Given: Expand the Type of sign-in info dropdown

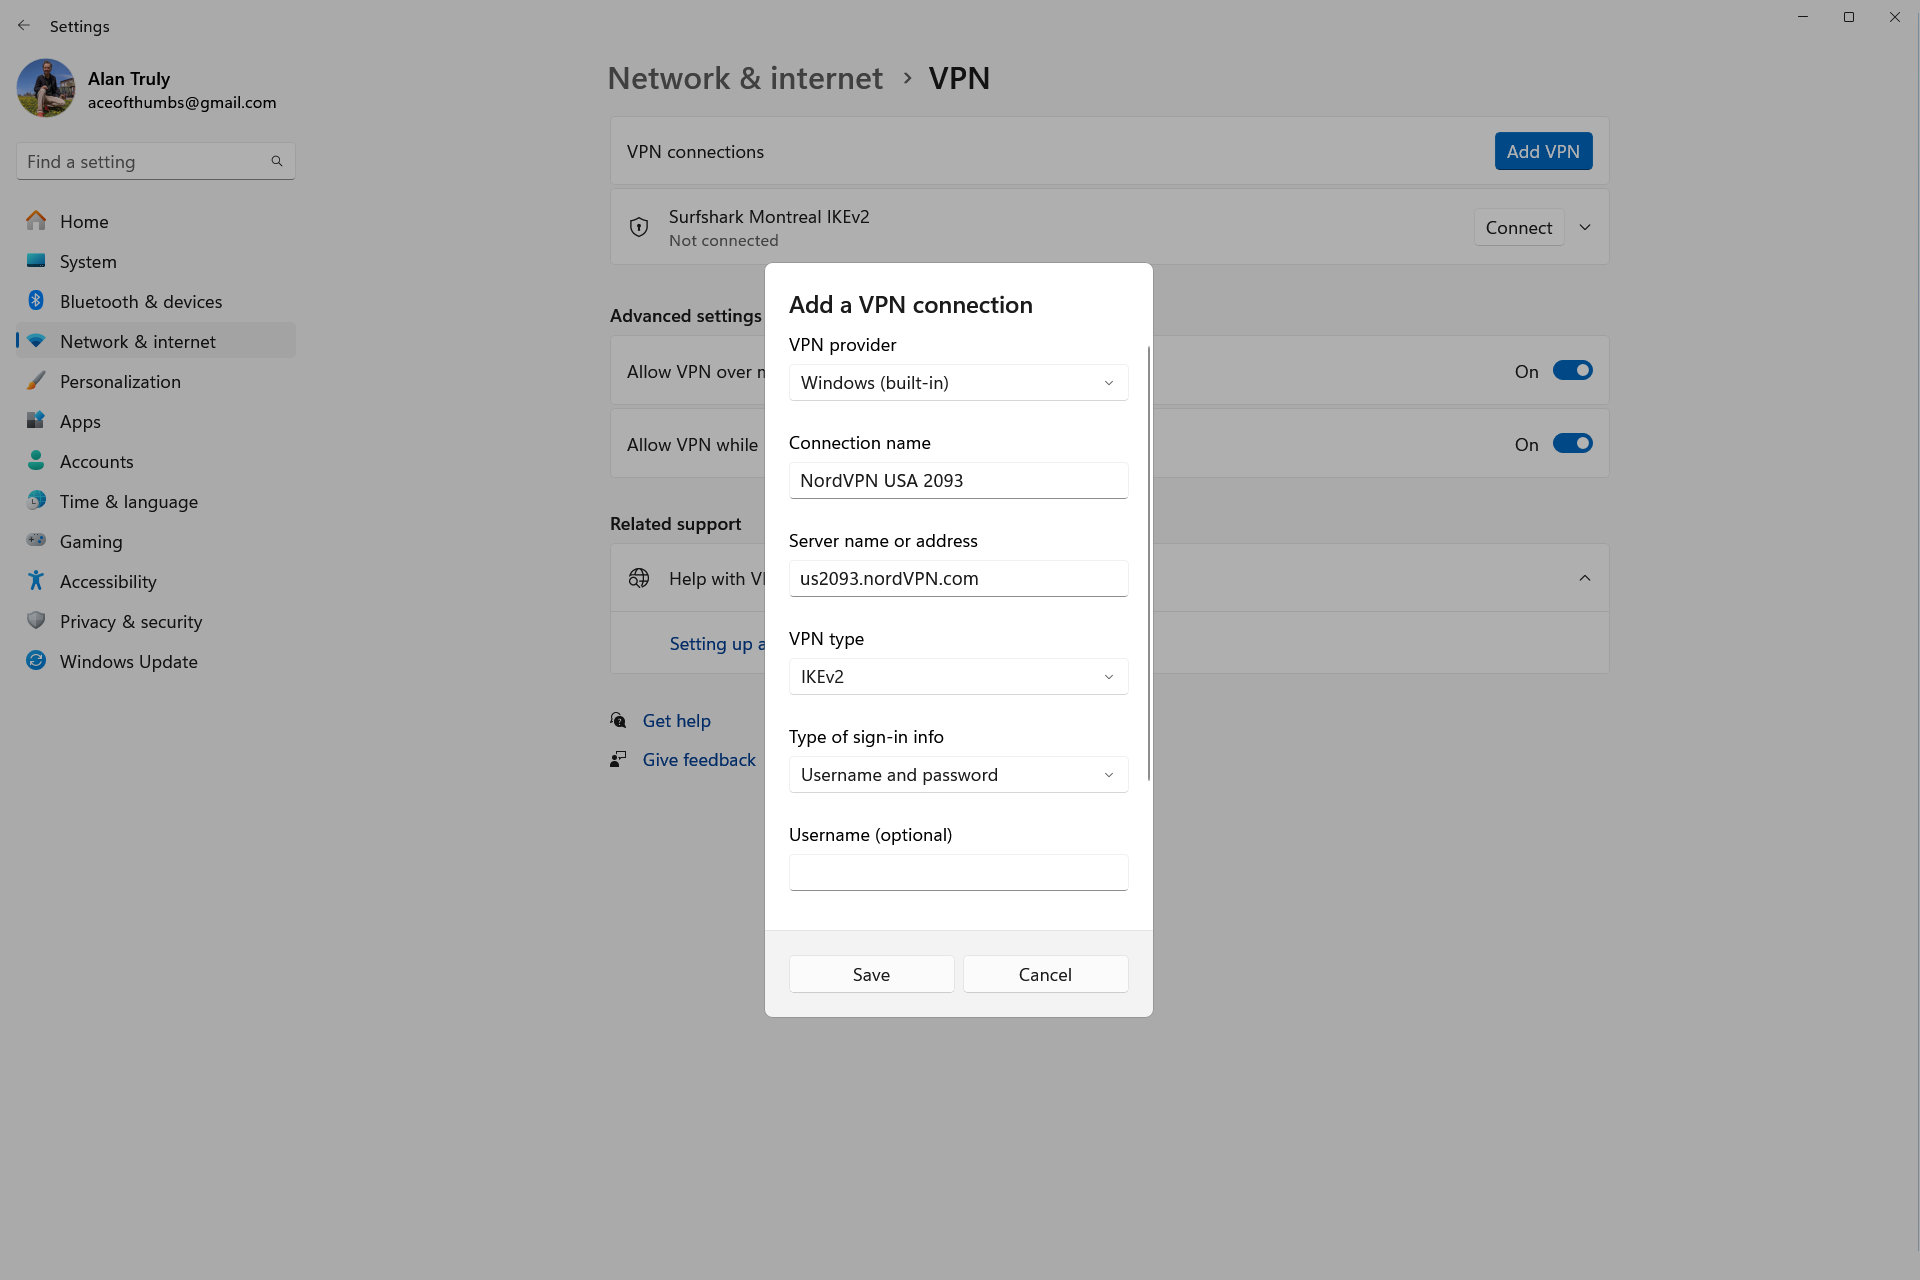Looking at the screenshot, I should coord(957,774).
